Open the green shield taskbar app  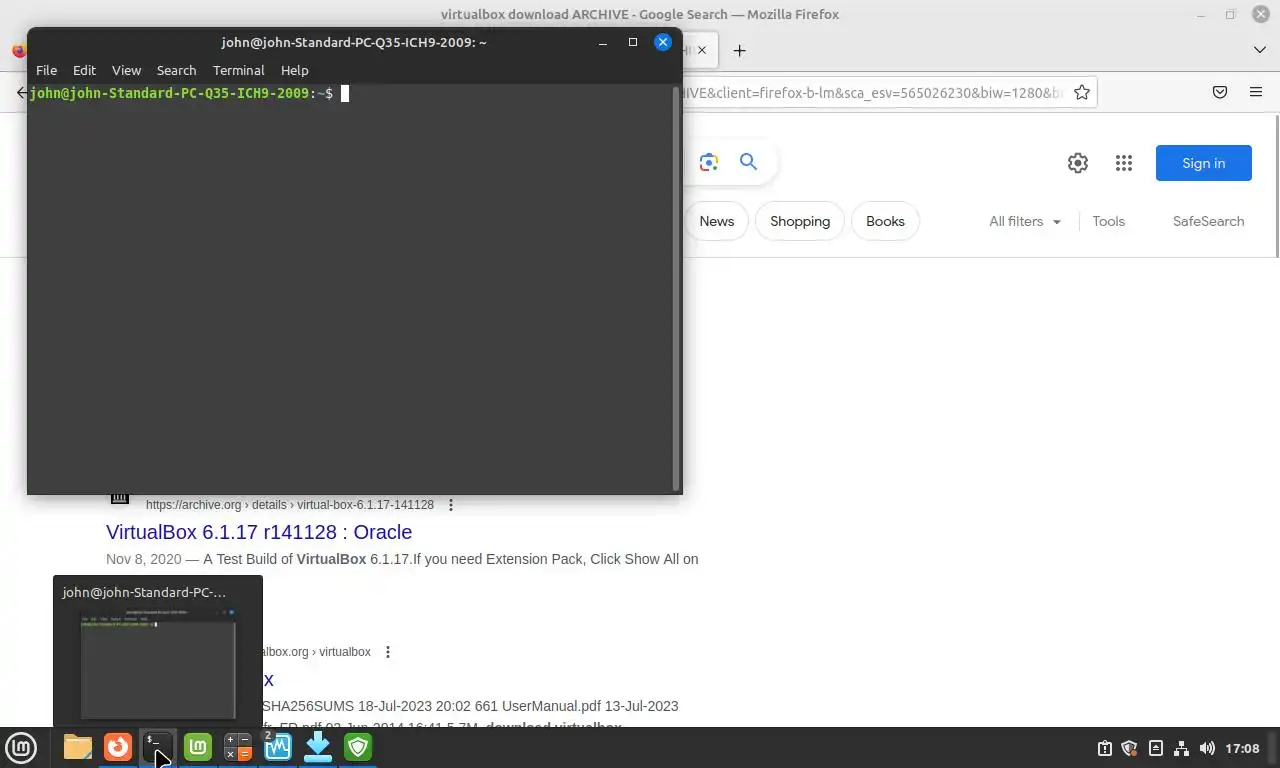(358, 747)
